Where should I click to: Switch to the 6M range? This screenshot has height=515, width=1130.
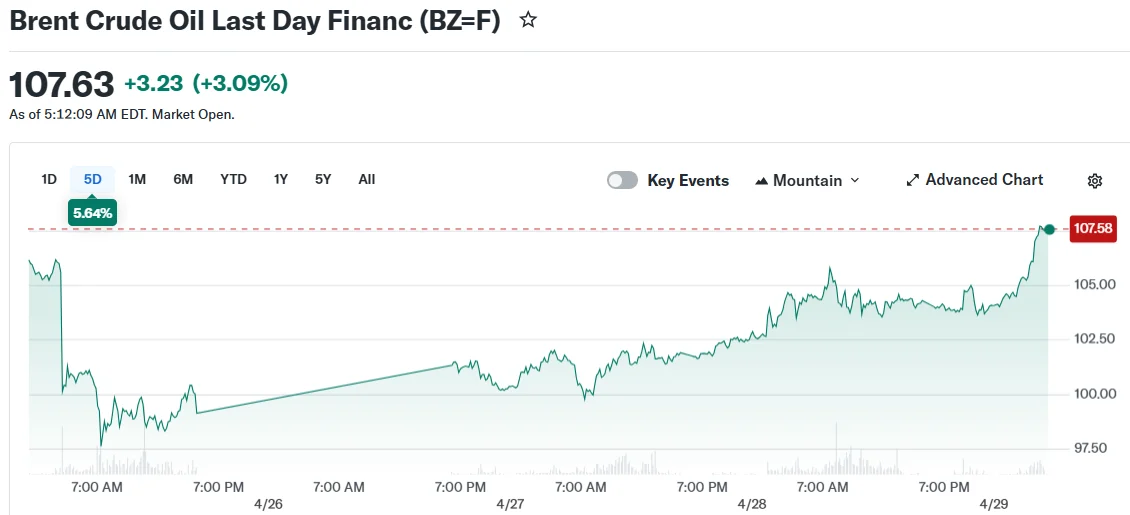click(x=183, y=179)
